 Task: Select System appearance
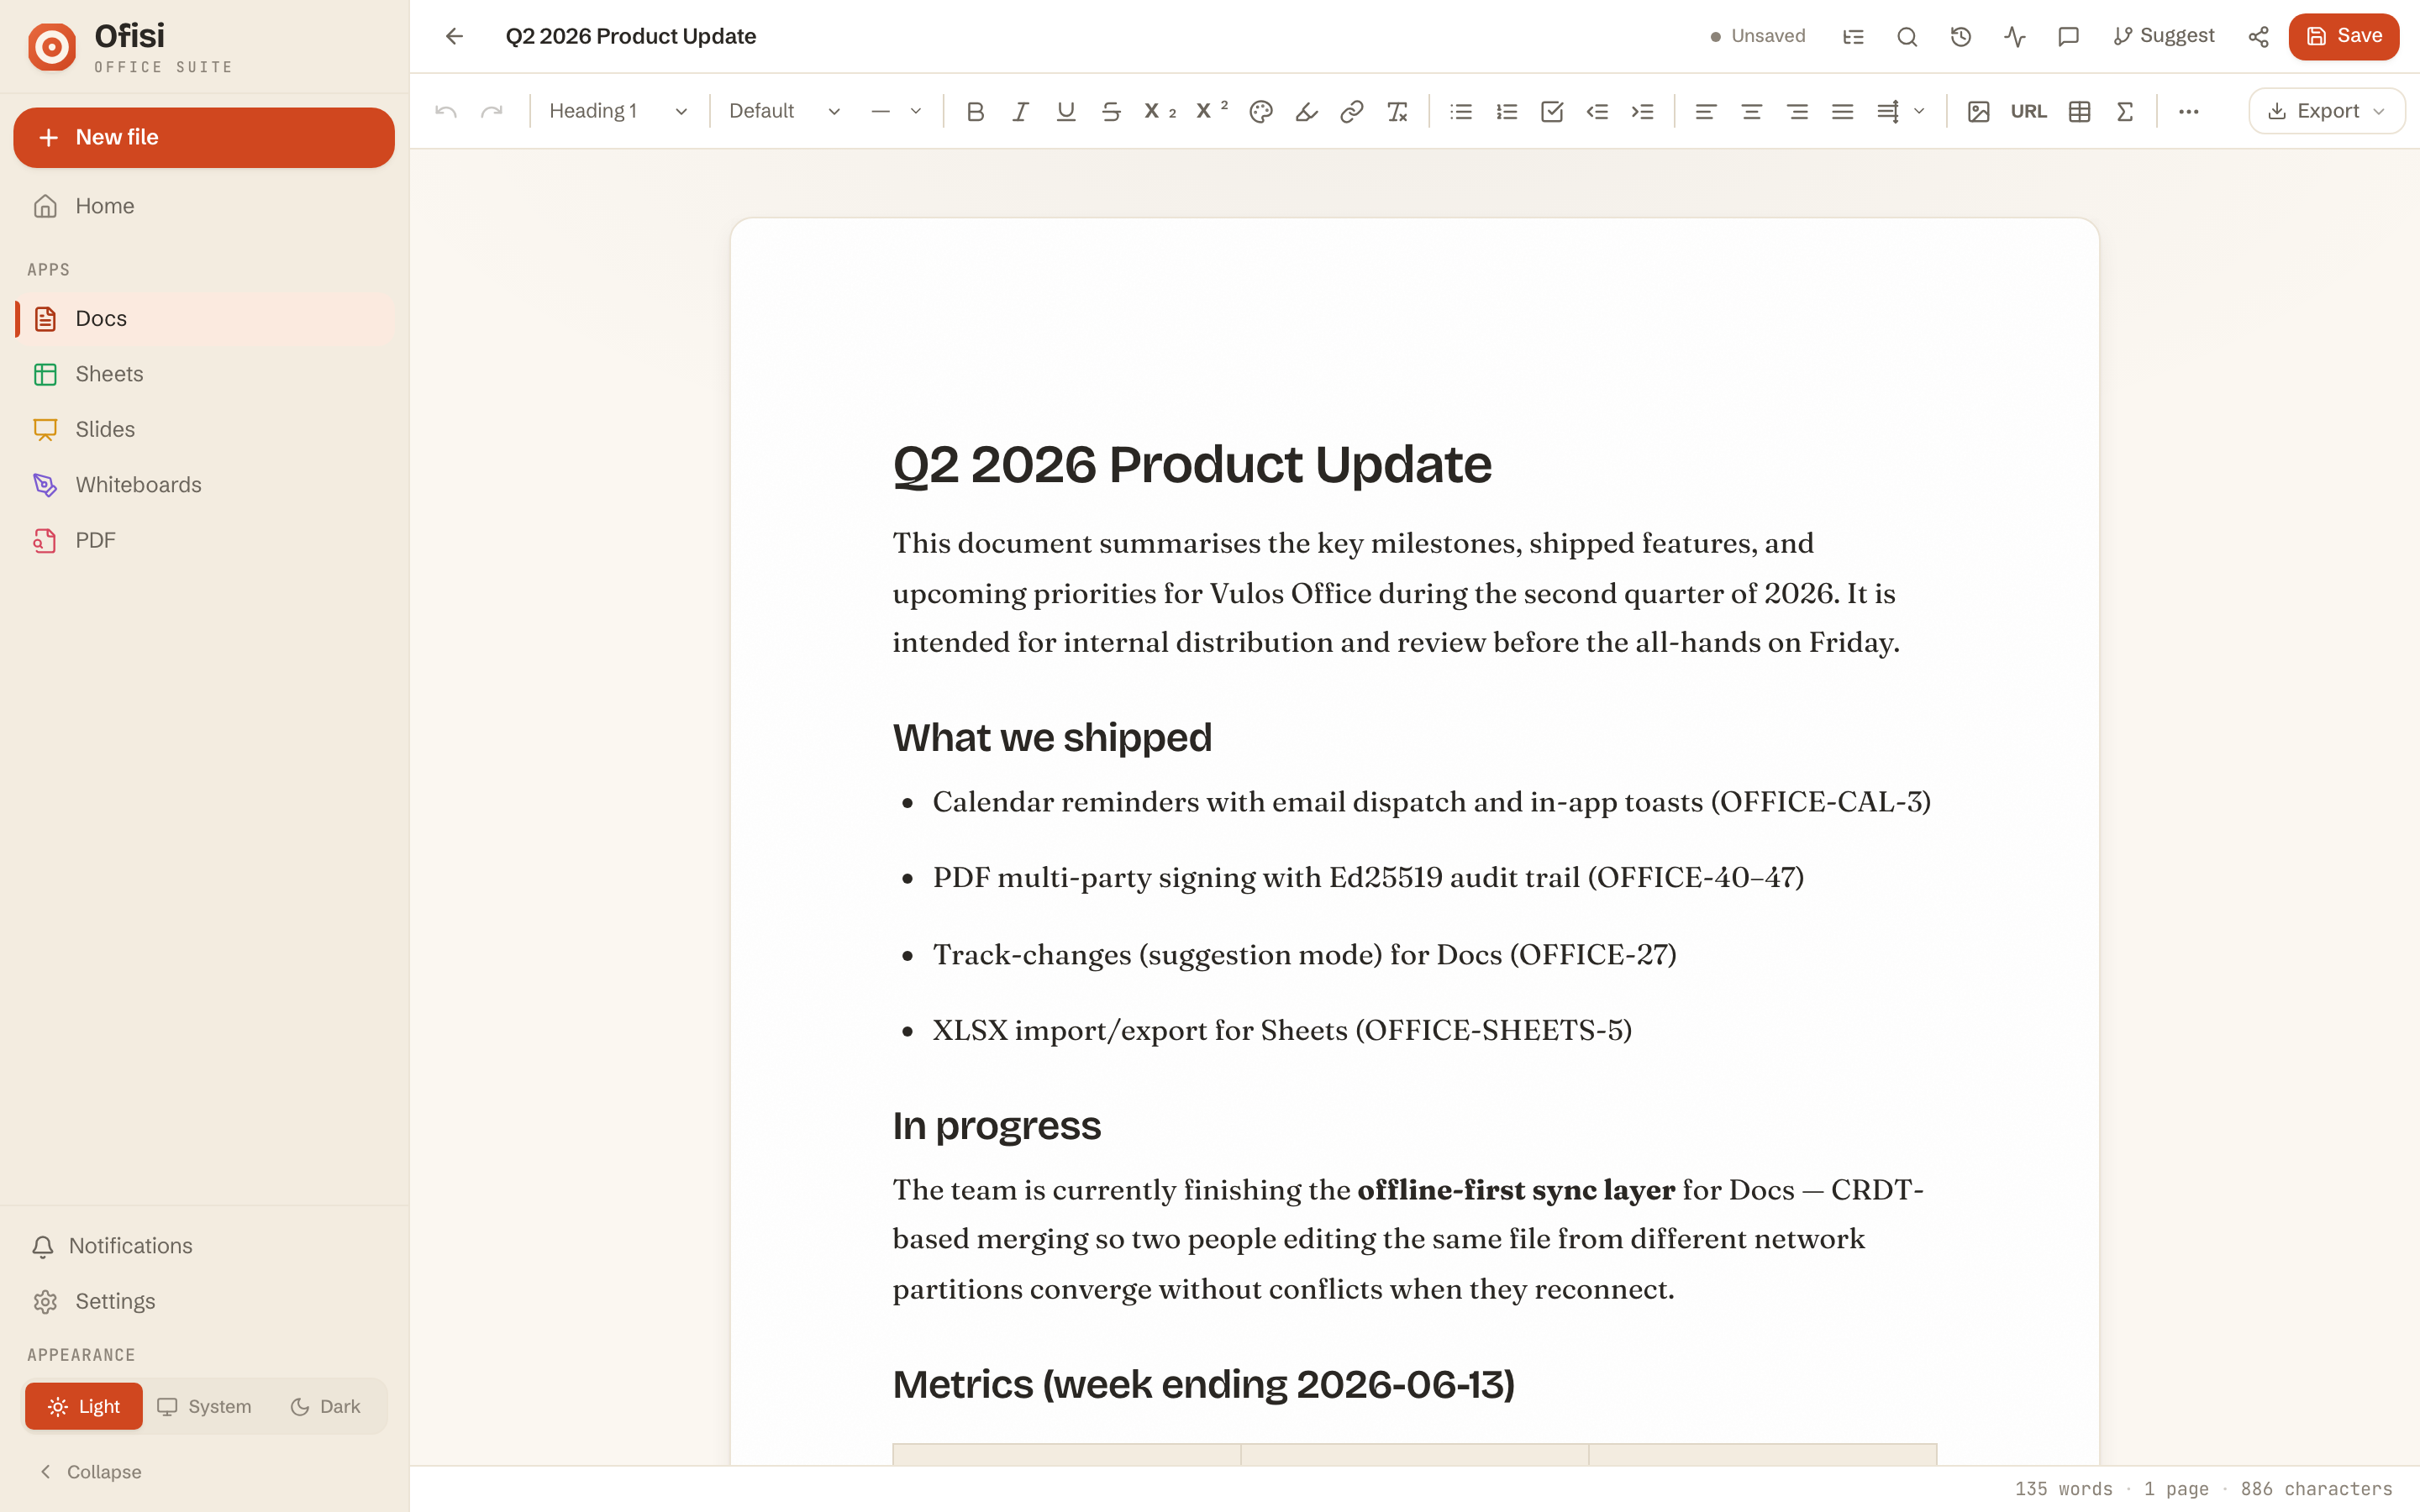click(204, 1406)
